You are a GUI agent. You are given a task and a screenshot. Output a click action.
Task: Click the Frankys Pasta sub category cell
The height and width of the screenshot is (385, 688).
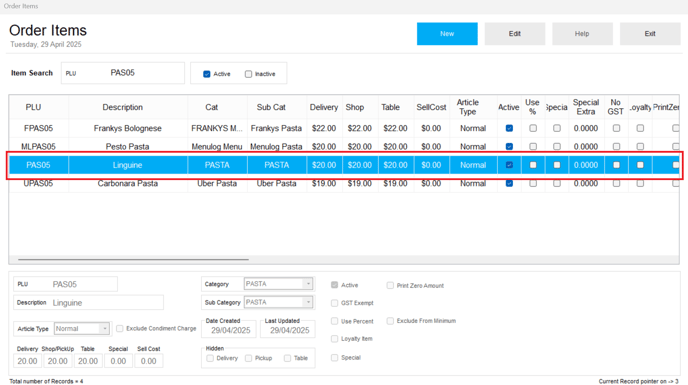point(276,128)
